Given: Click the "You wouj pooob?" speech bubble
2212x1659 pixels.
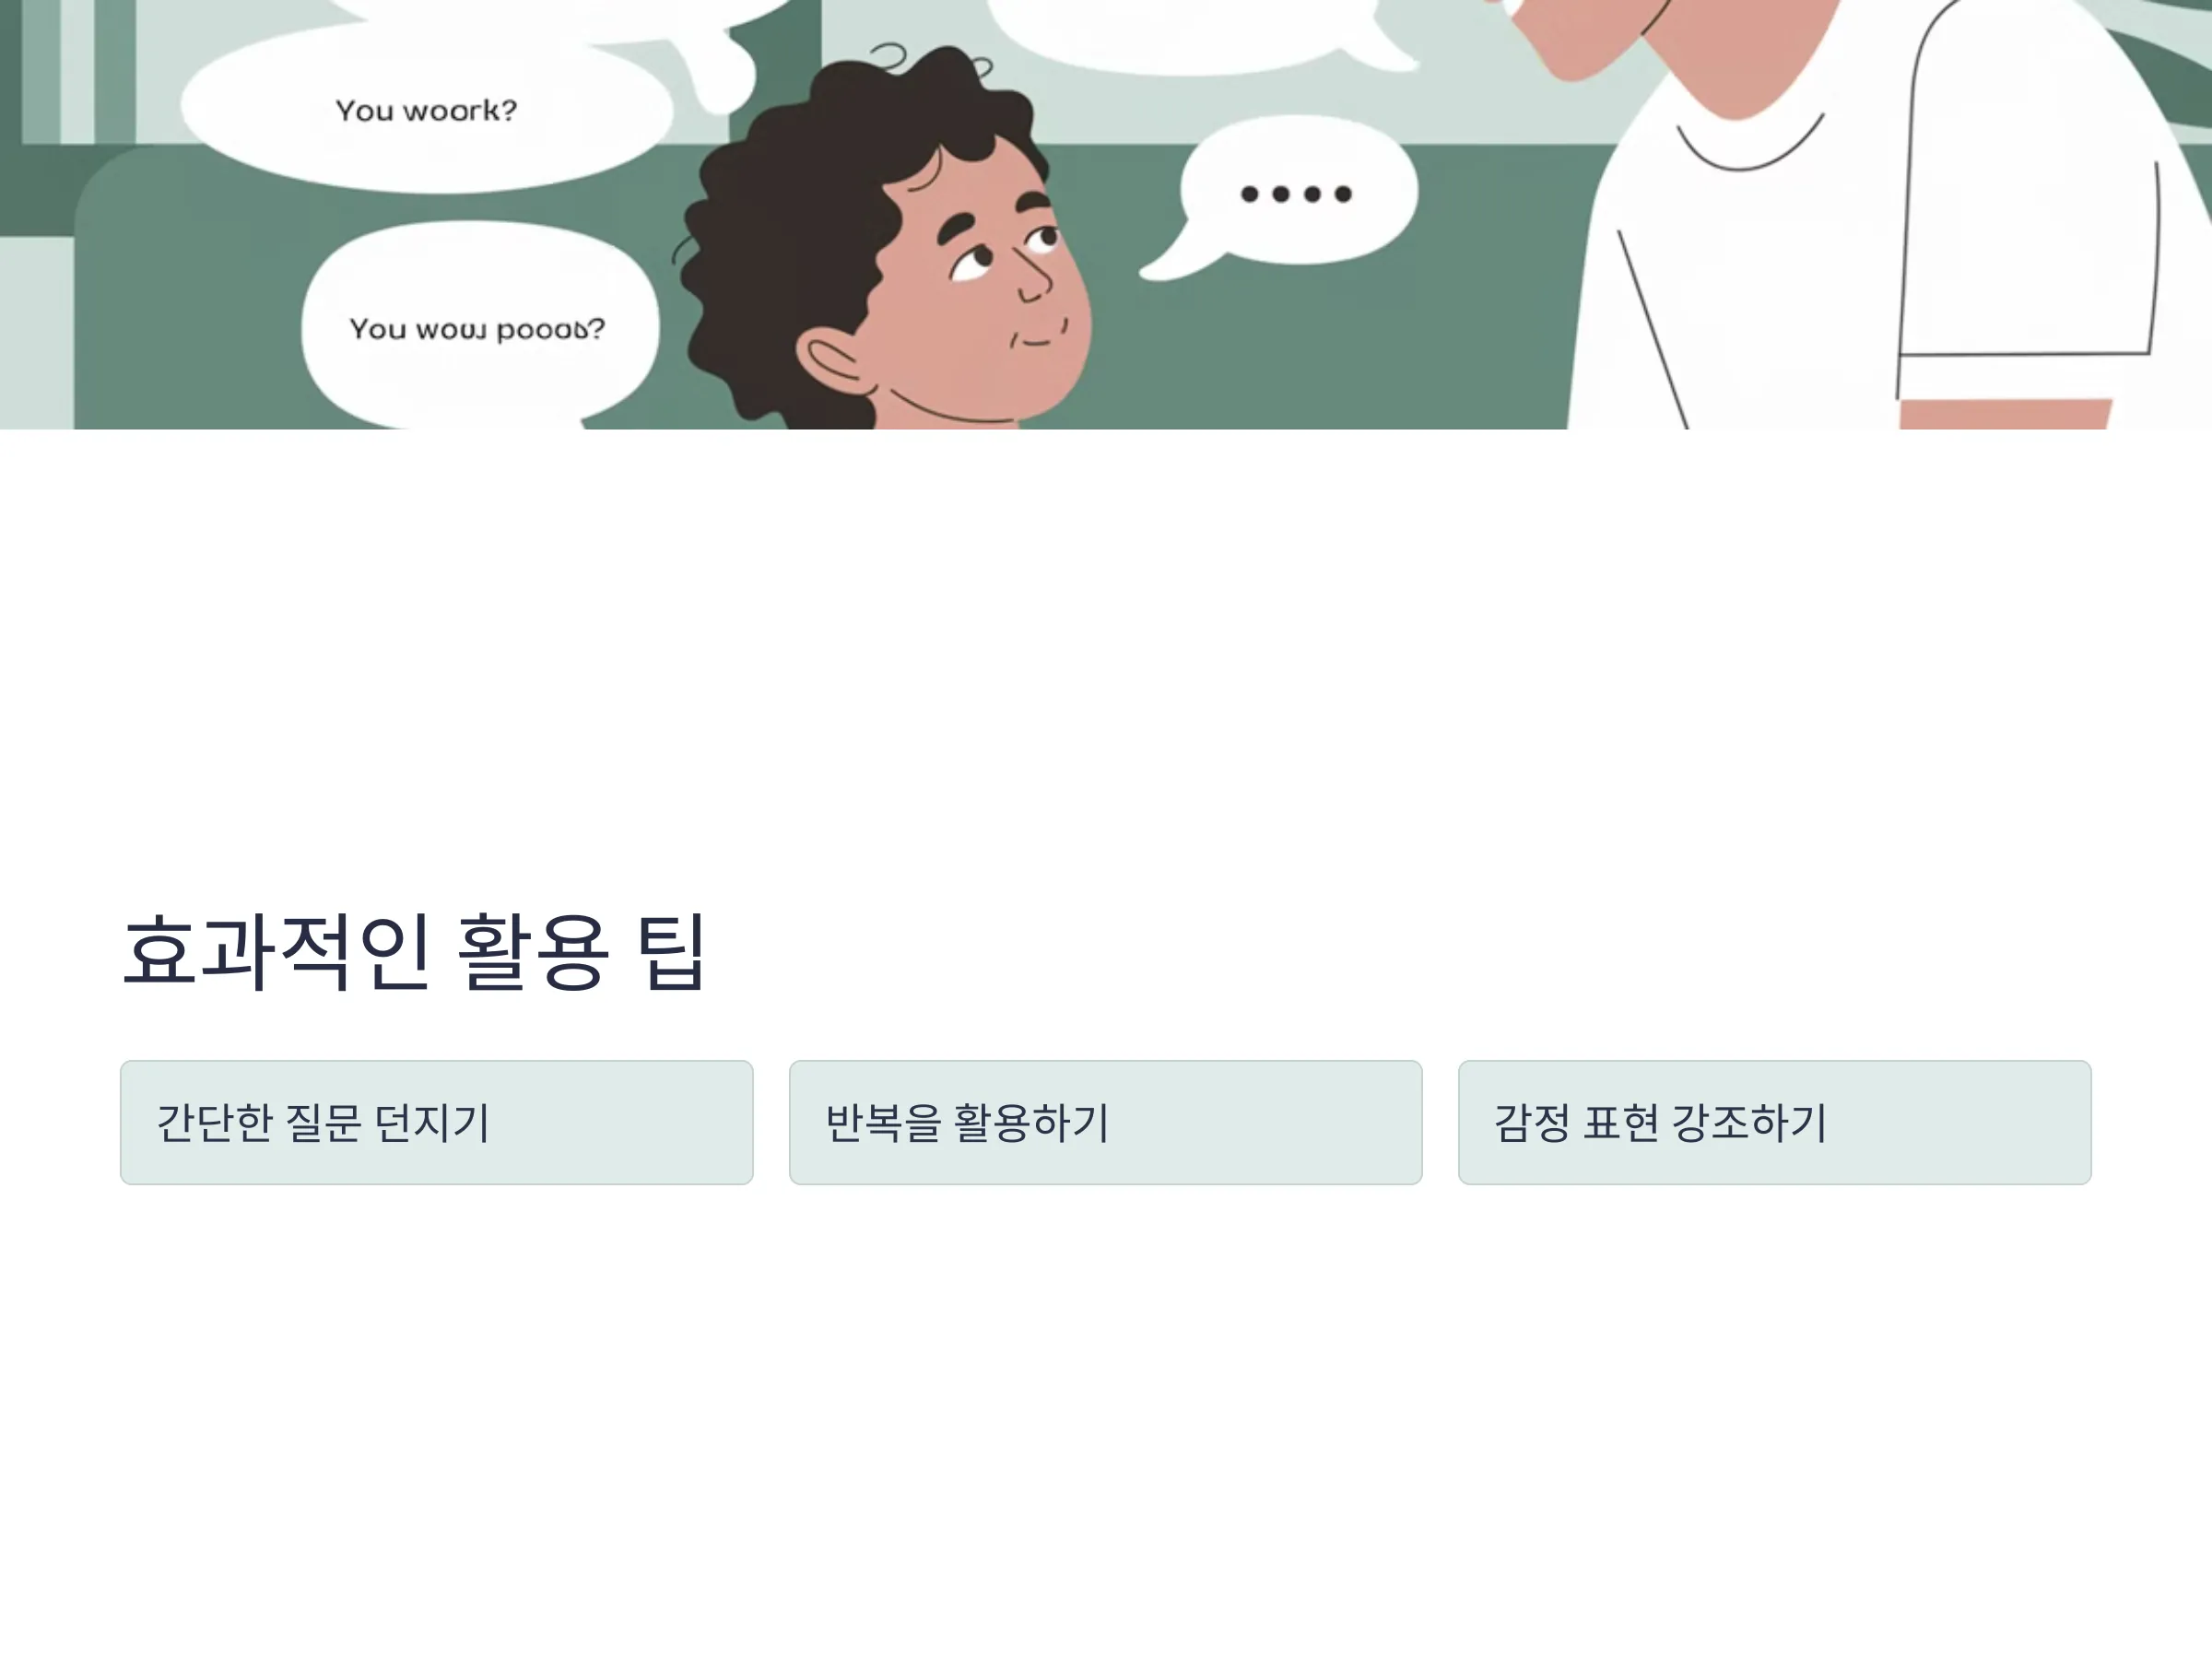Looking at the screenshot, I should (478, 328).
